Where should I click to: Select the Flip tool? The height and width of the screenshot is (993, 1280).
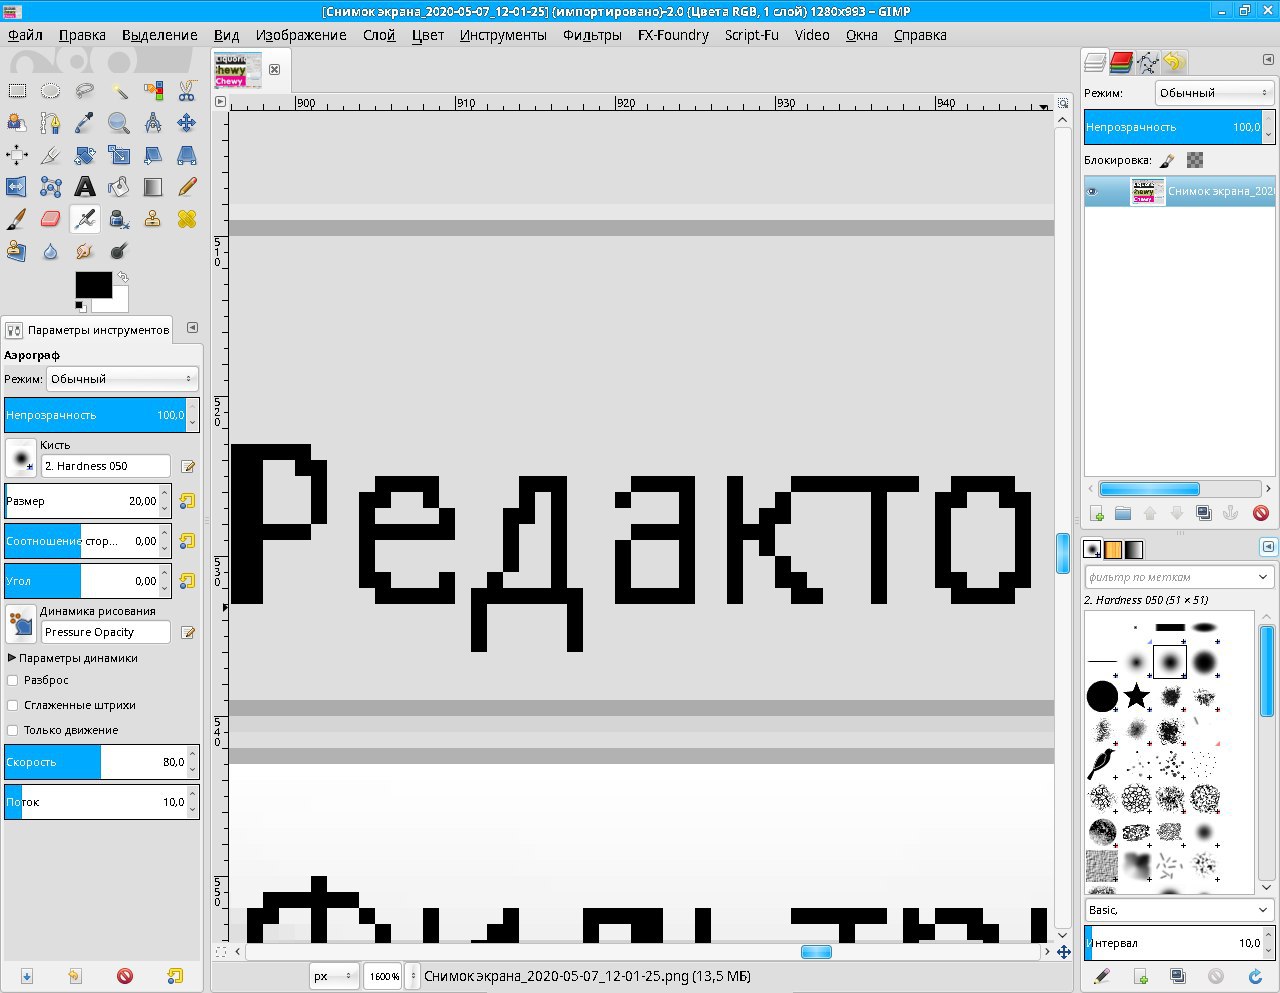pyautogui.click(x=17, y=187)
